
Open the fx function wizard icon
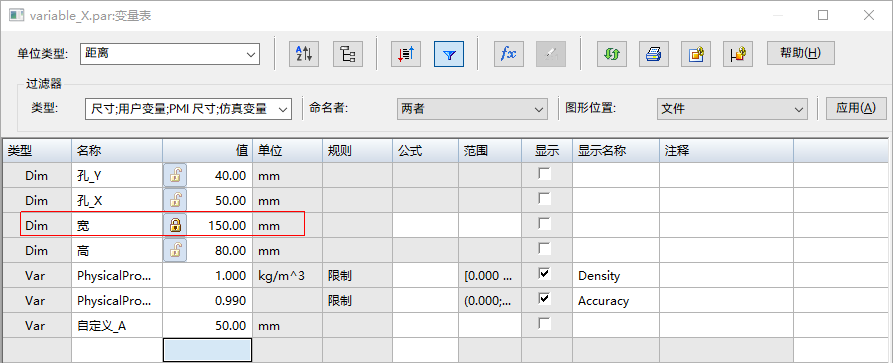509,54
